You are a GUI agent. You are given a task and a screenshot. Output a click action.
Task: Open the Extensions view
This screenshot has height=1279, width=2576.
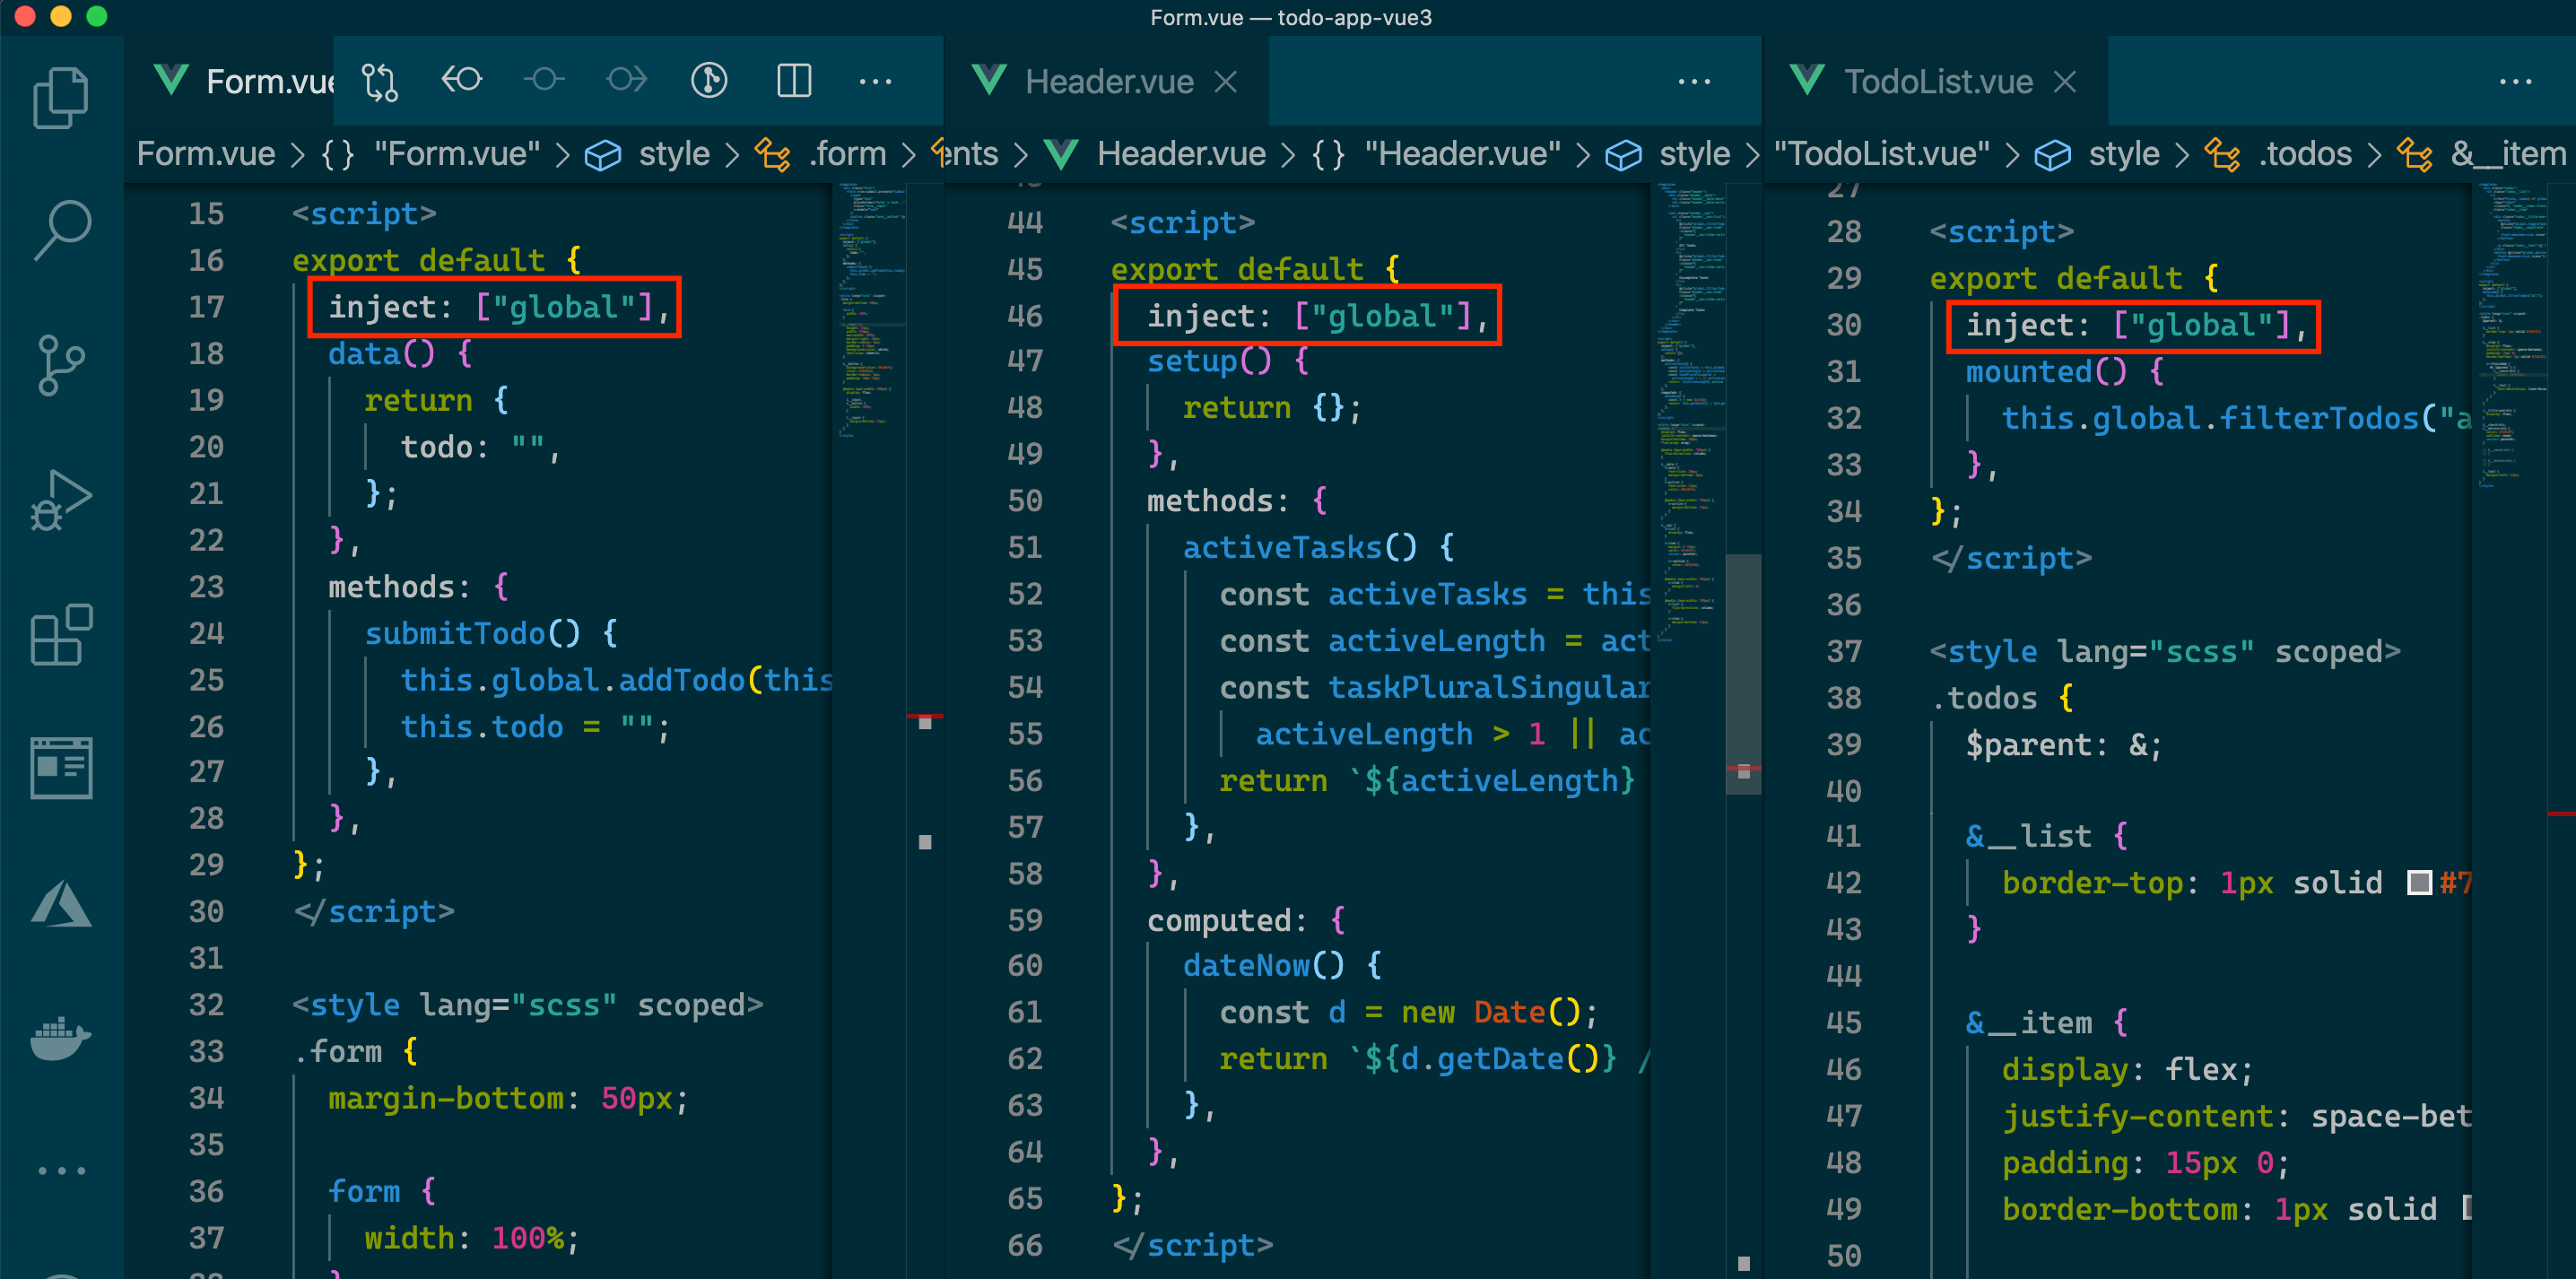tap(61, 634)
